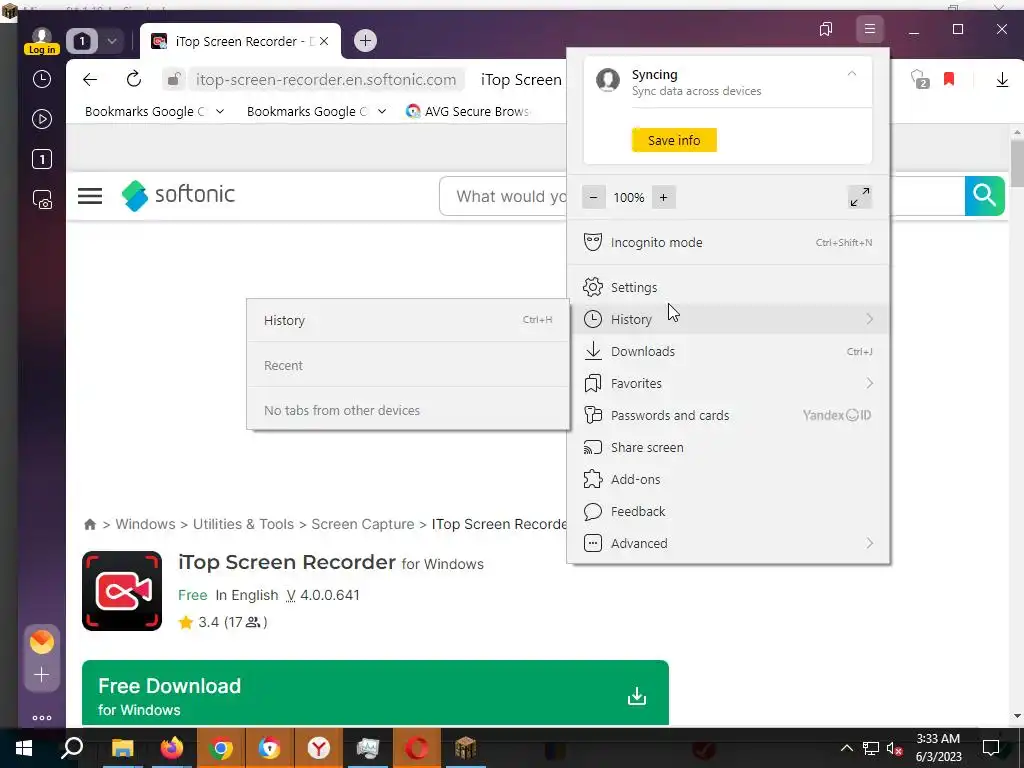Open the notification center icon
The height and width of the screenshot is (768, 1024).
pos(991,748)
